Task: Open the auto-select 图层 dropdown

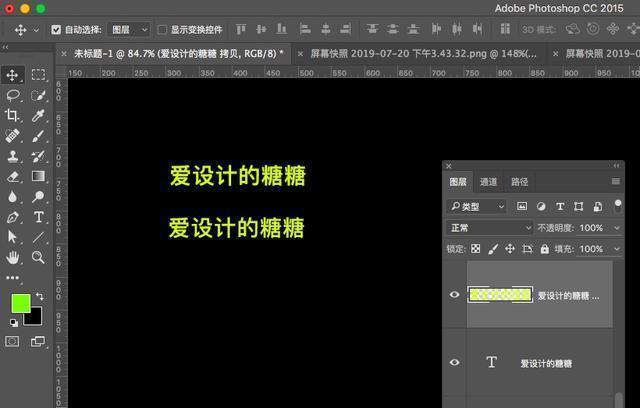Action: pyautogui.click(x=129, y=29)
